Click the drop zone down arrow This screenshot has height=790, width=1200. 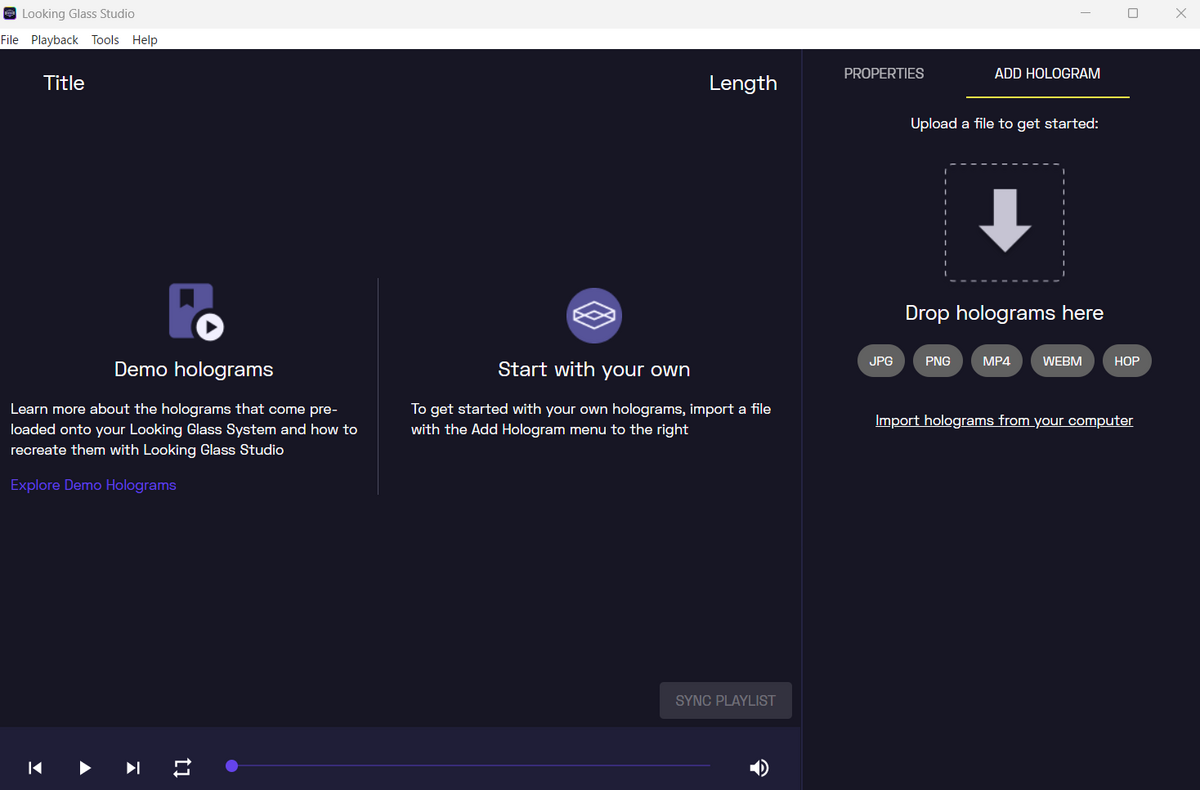[1004, 221]
